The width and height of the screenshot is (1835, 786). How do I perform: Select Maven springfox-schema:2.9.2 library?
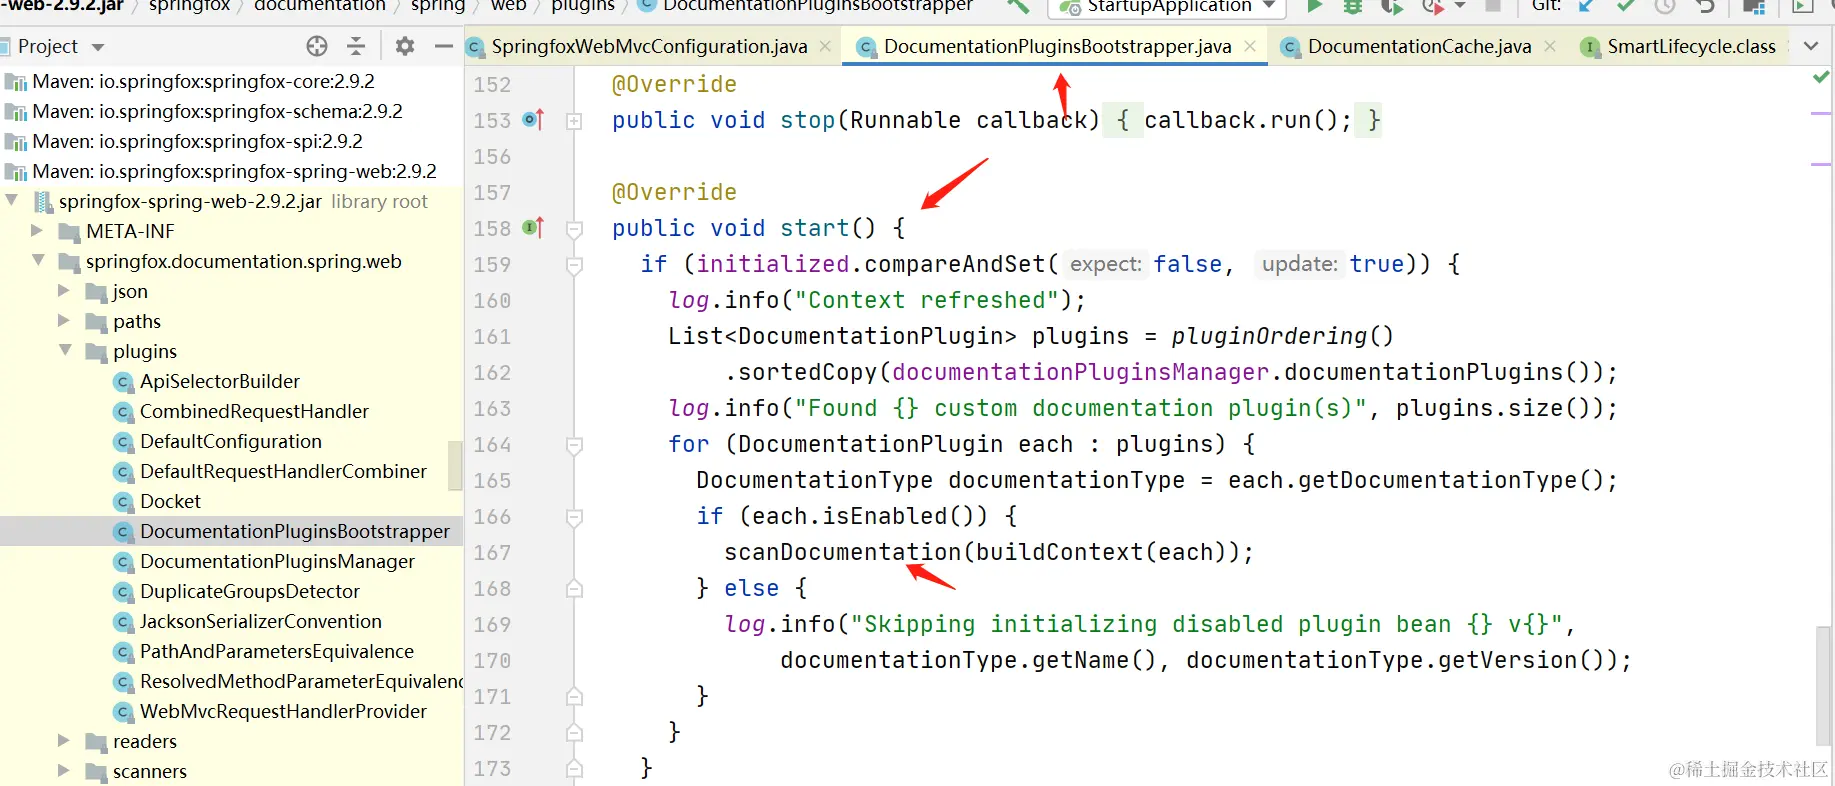[204, 111]
